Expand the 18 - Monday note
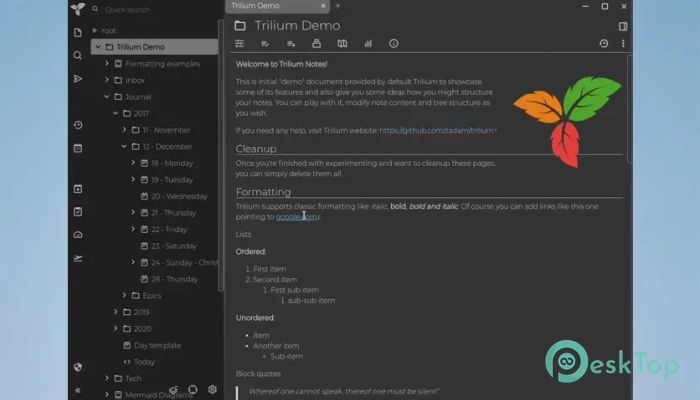 click(x=133, y=163)
